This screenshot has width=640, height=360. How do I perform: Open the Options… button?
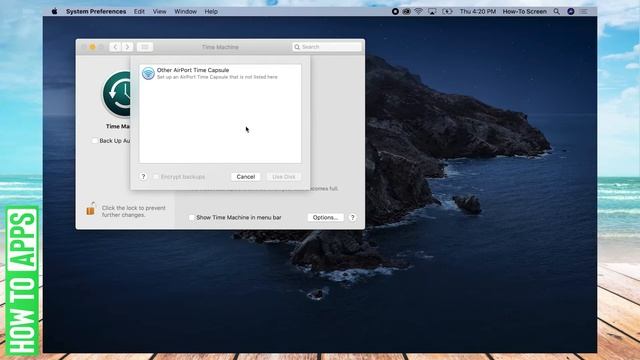click(x=325, y=218)
